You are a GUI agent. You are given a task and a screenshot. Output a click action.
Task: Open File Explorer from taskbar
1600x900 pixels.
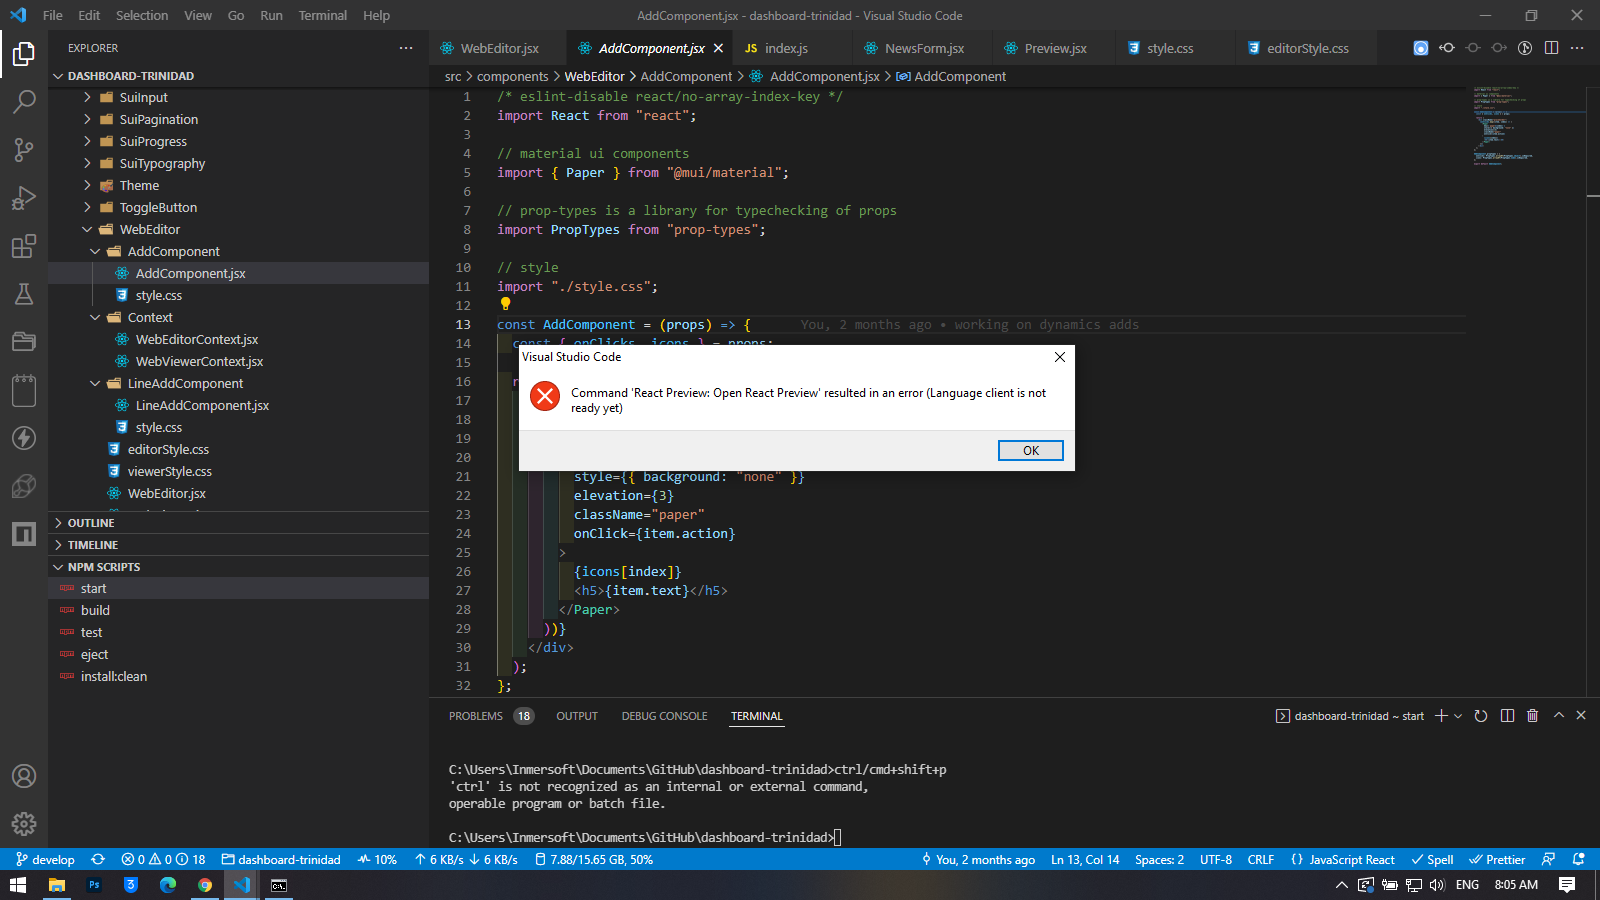pos(57,885)
